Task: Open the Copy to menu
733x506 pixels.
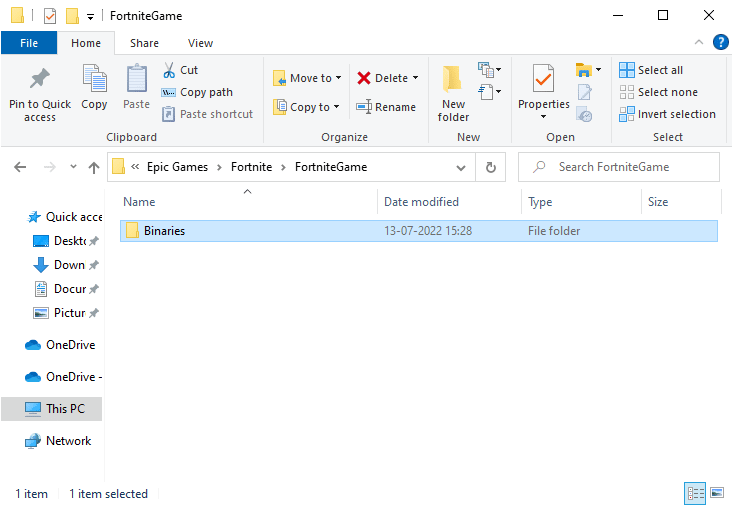Action: [x=306, y=107]
